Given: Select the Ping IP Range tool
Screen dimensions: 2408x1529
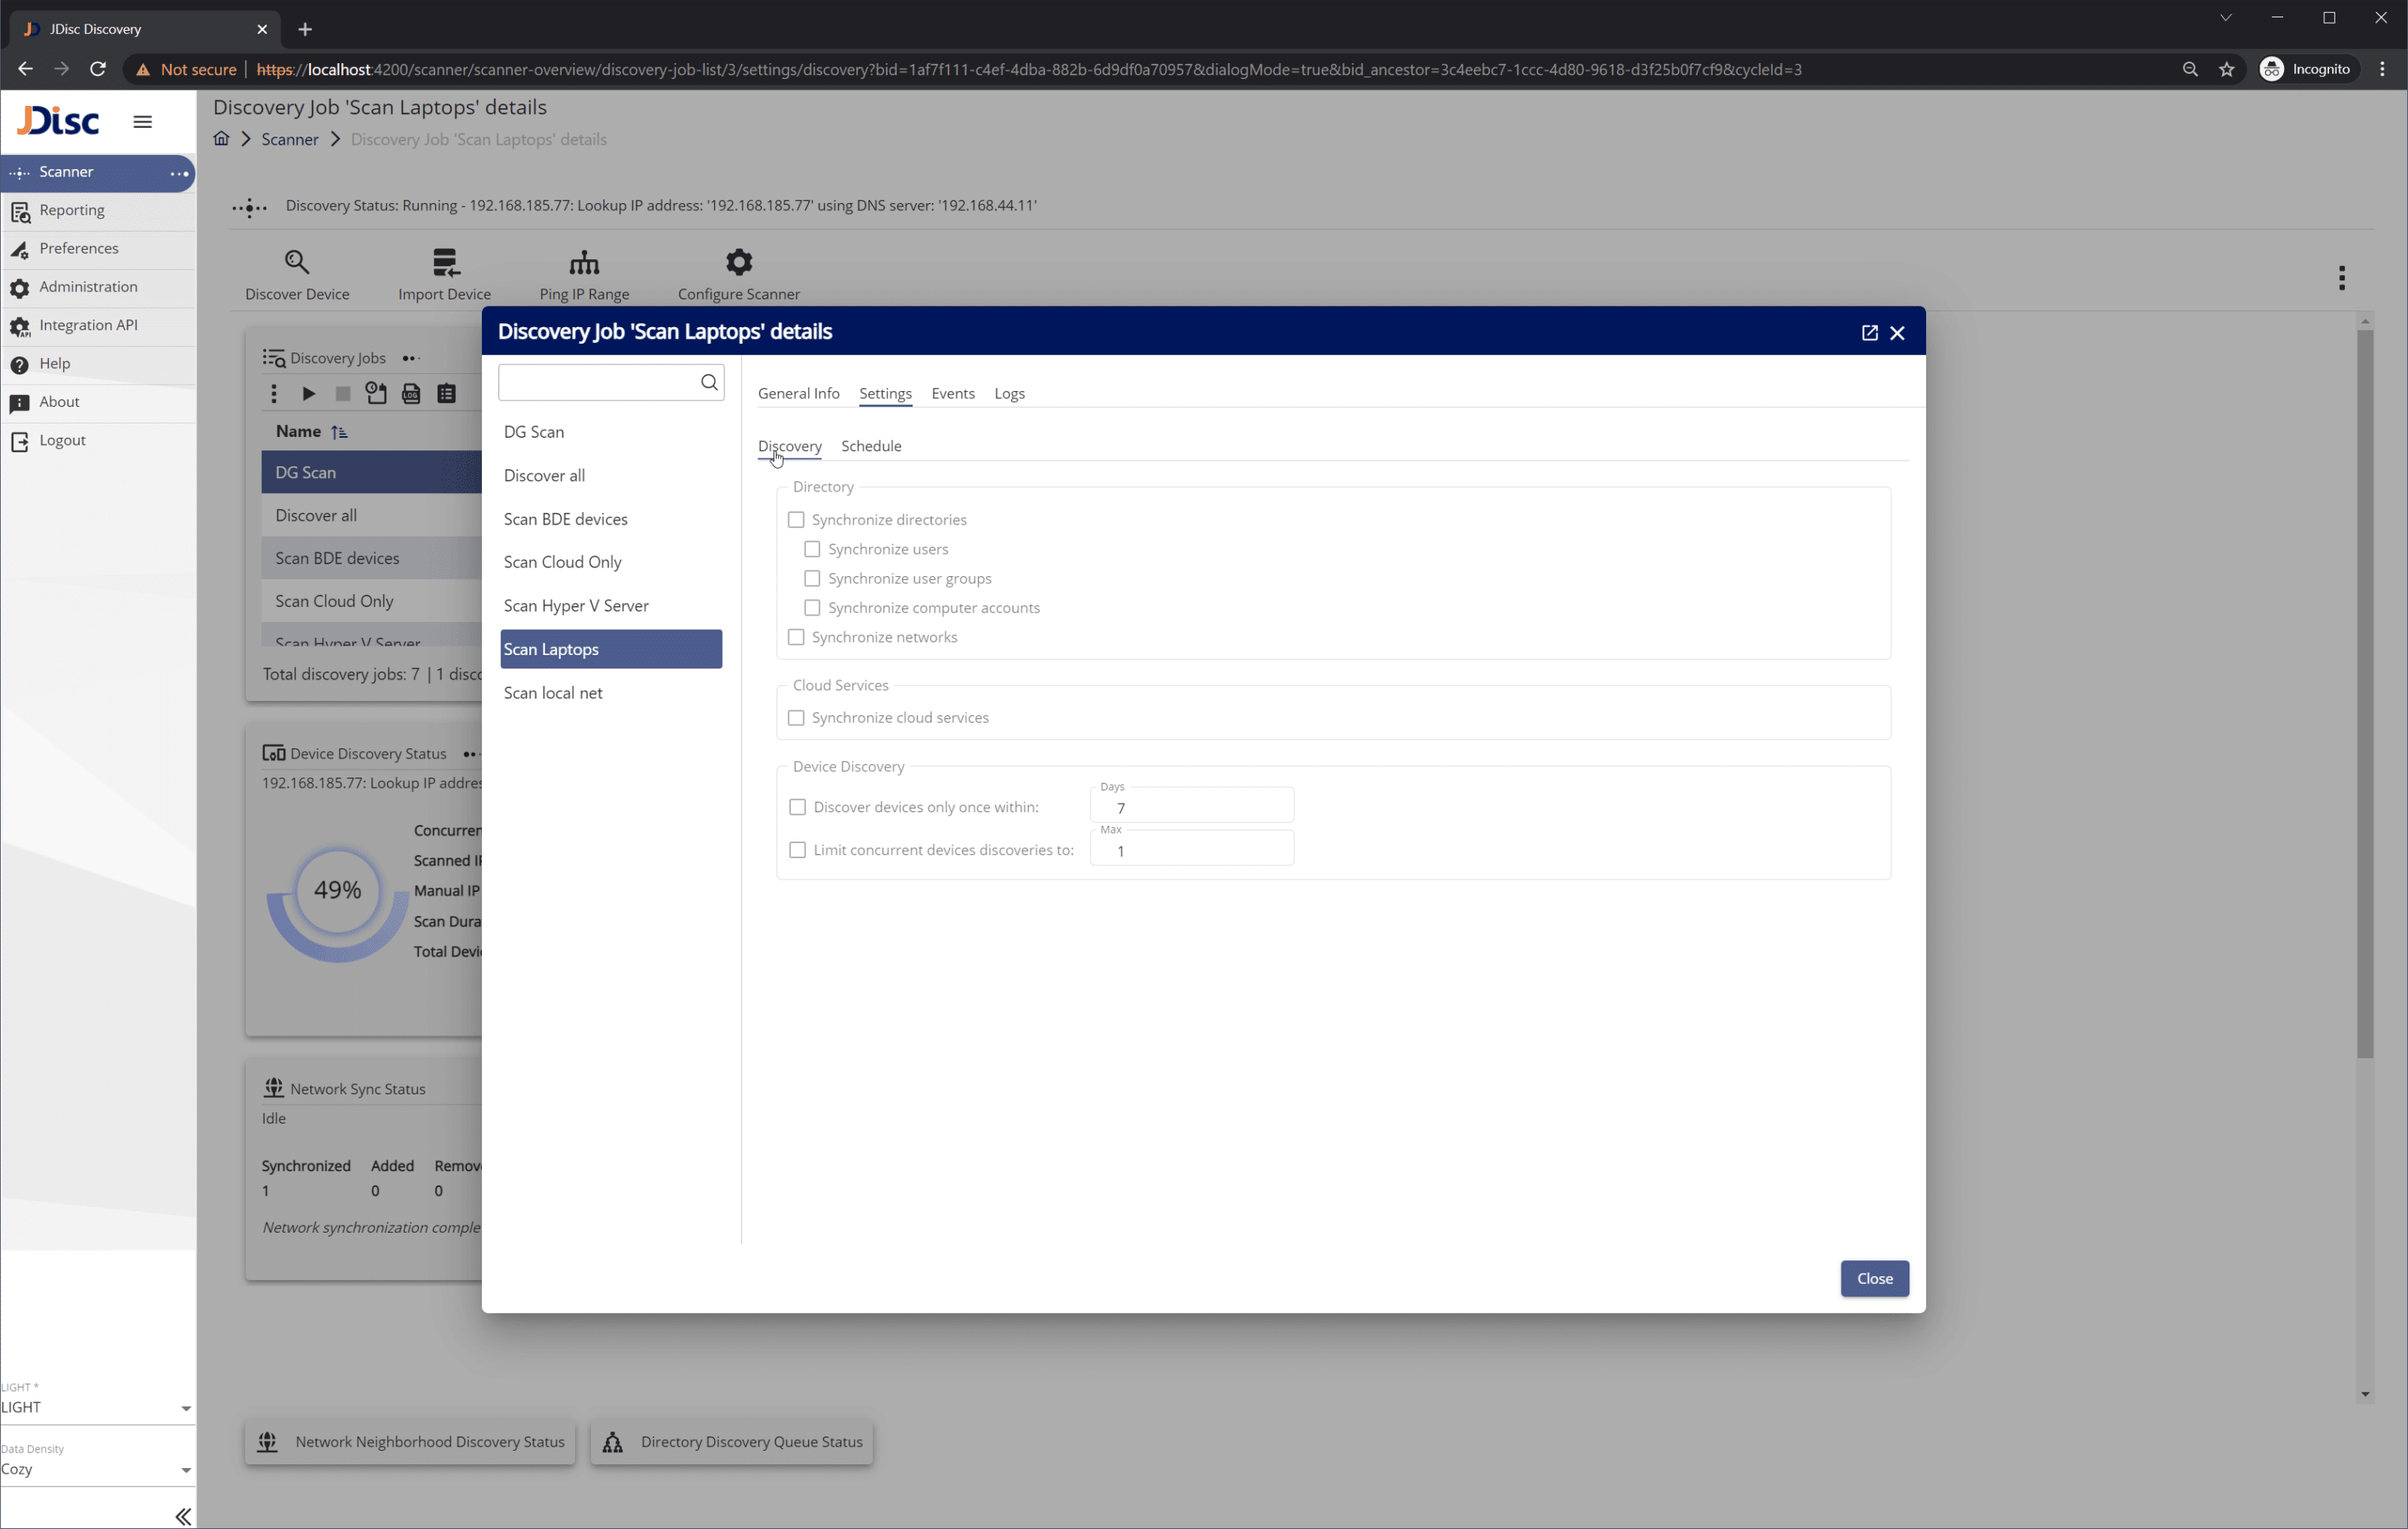Looking at the screenshot, I should click(584, 271).
